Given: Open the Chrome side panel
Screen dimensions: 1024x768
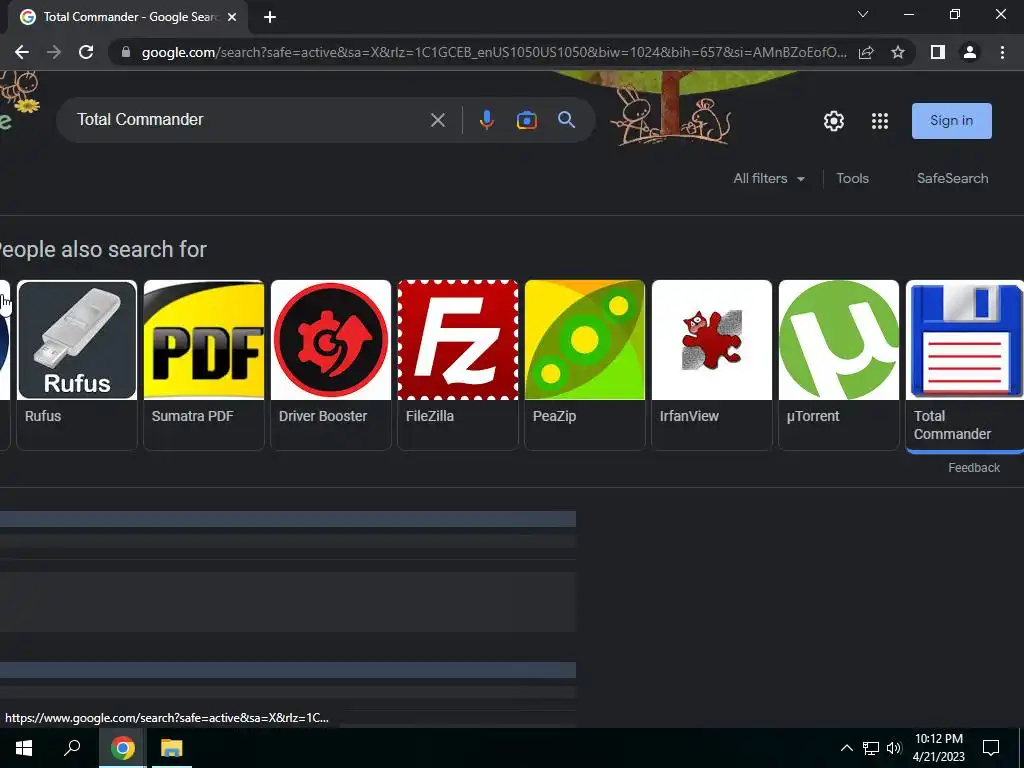Looking at the screenshot, I should click(x=937, y=52).
